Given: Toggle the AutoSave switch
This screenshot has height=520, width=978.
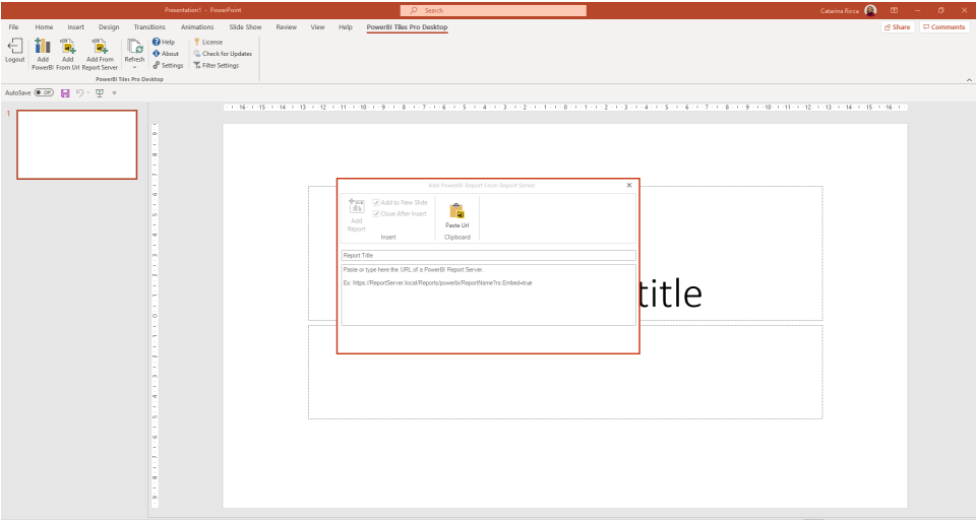Looking at the screenshot, I should (x=44, y=92).
